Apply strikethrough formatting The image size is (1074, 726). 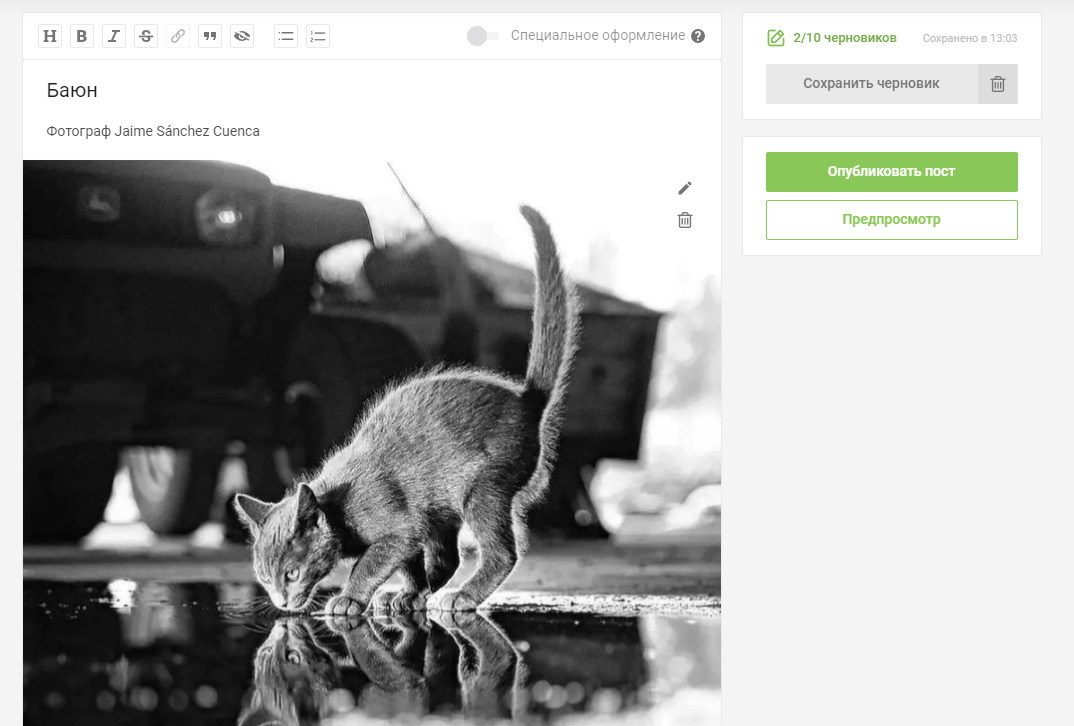tap(146, 36)
